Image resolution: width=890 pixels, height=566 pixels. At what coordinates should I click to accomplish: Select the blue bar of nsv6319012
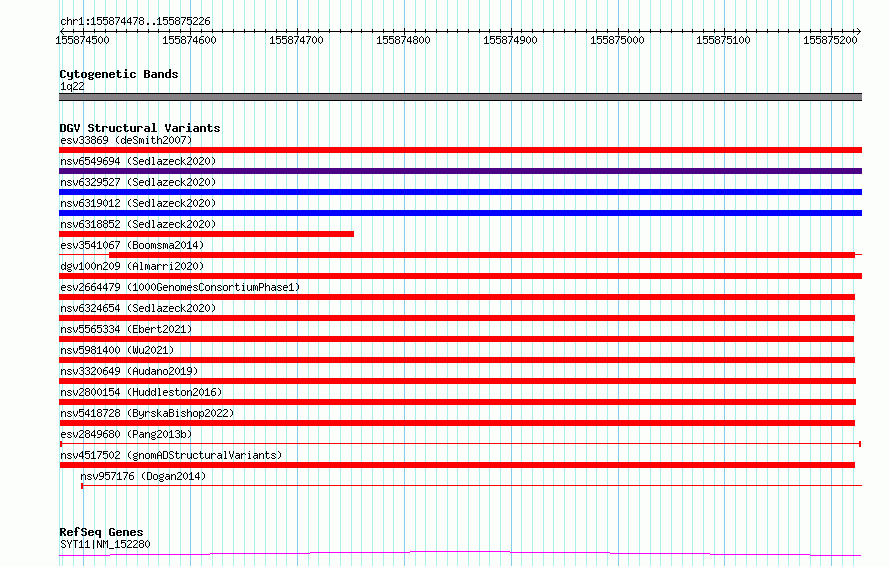[x=460, y=213]
